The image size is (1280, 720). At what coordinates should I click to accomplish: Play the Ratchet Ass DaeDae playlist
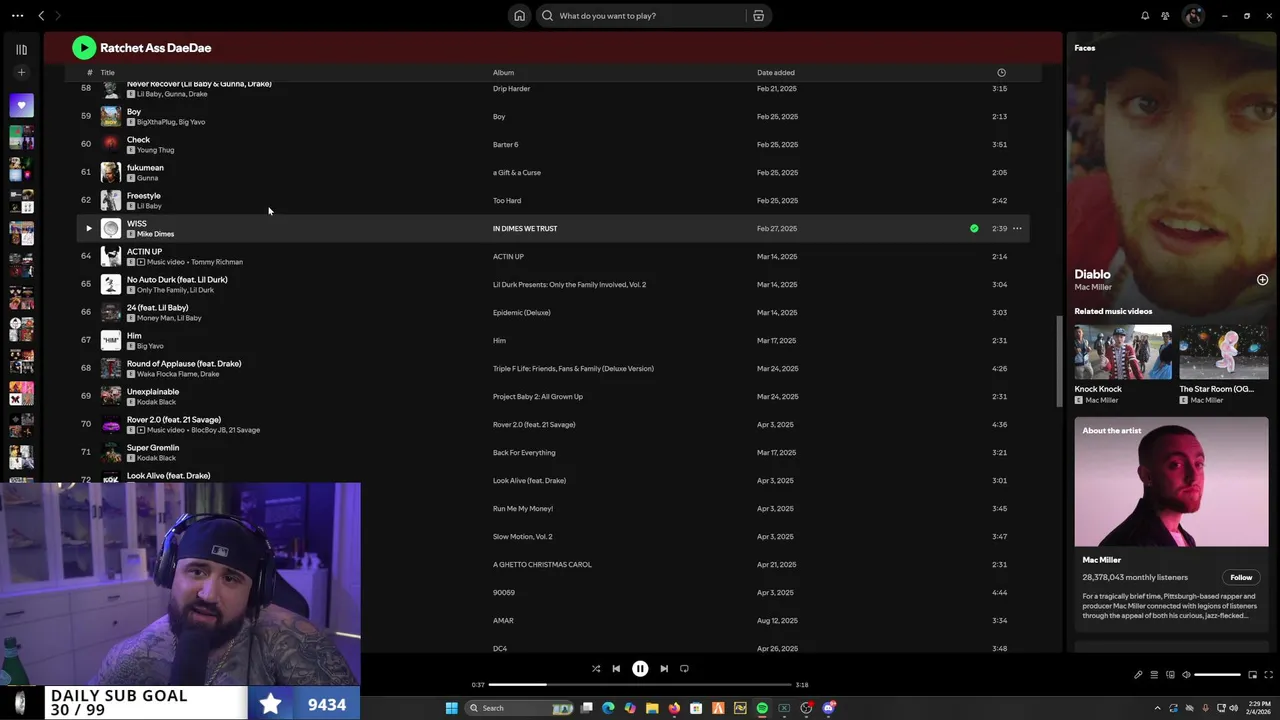coord(84,47)
